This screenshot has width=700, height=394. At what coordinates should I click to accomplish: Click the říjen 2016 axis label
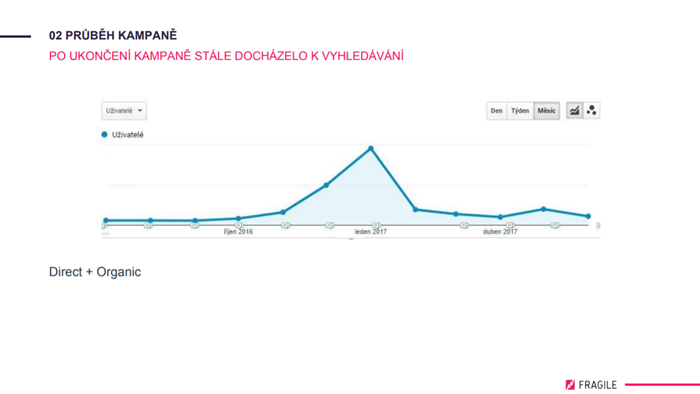point(238,232)
